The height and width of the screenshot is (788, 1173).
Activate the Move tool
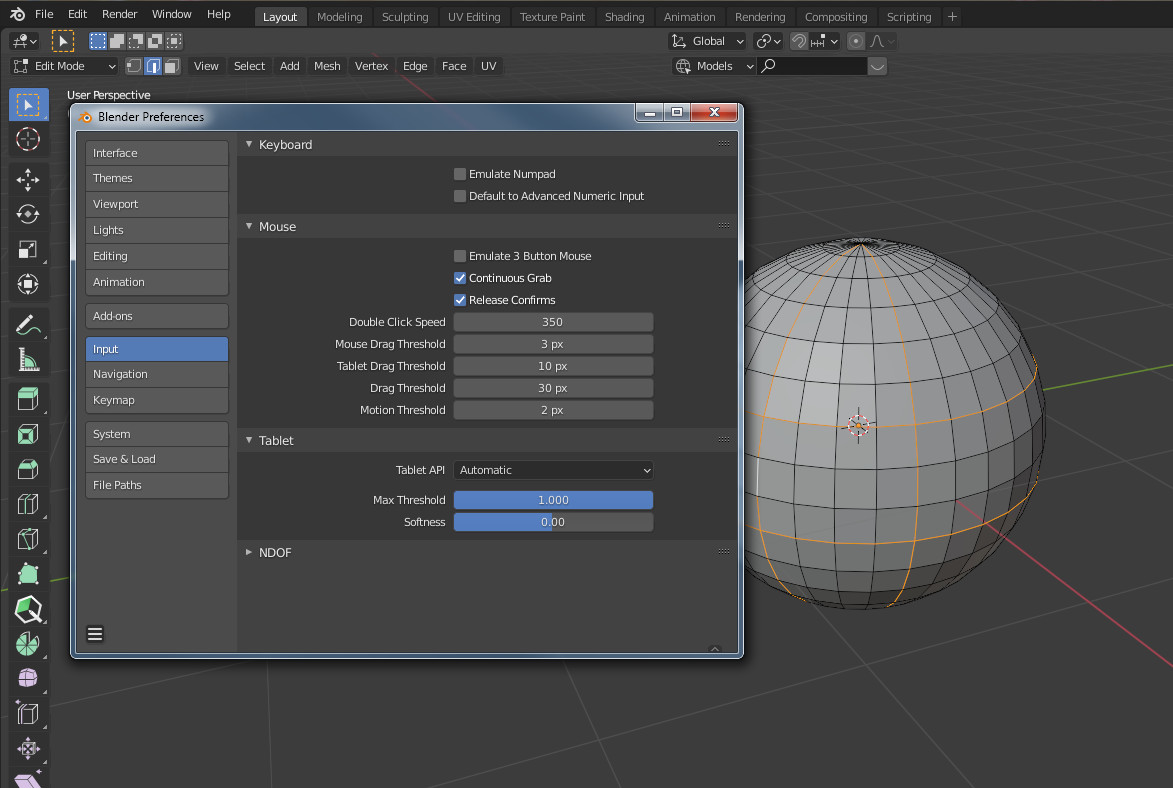28,180
